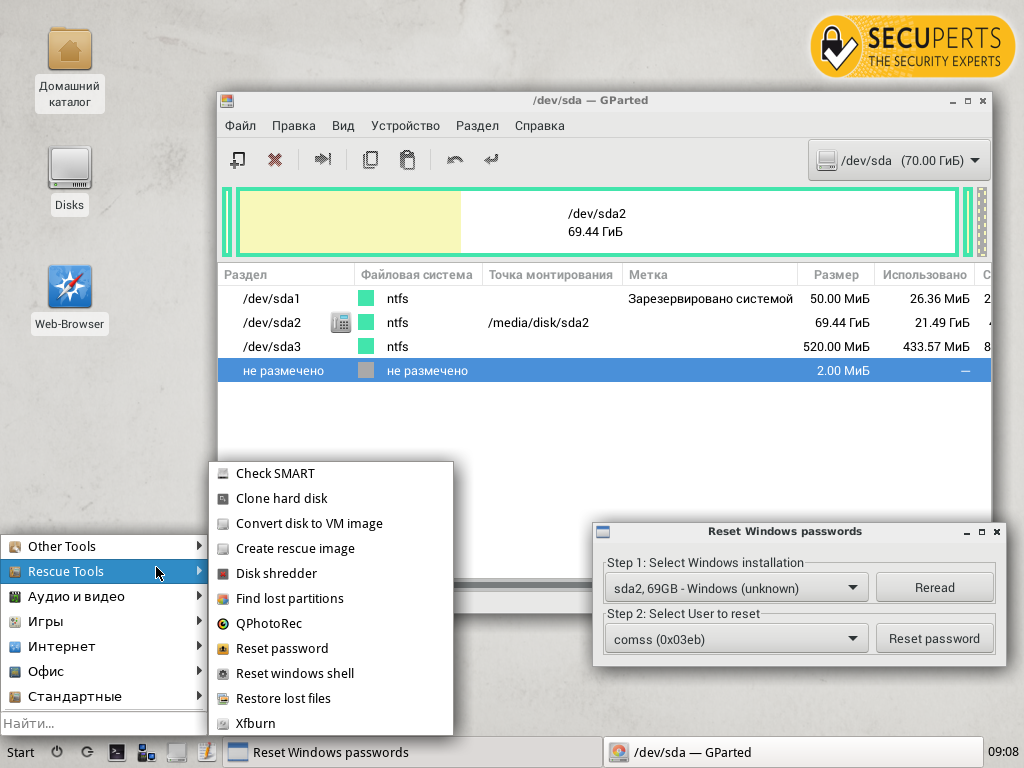
Task: Select Clone hard disk menu entry
Action: coord(331,498)
